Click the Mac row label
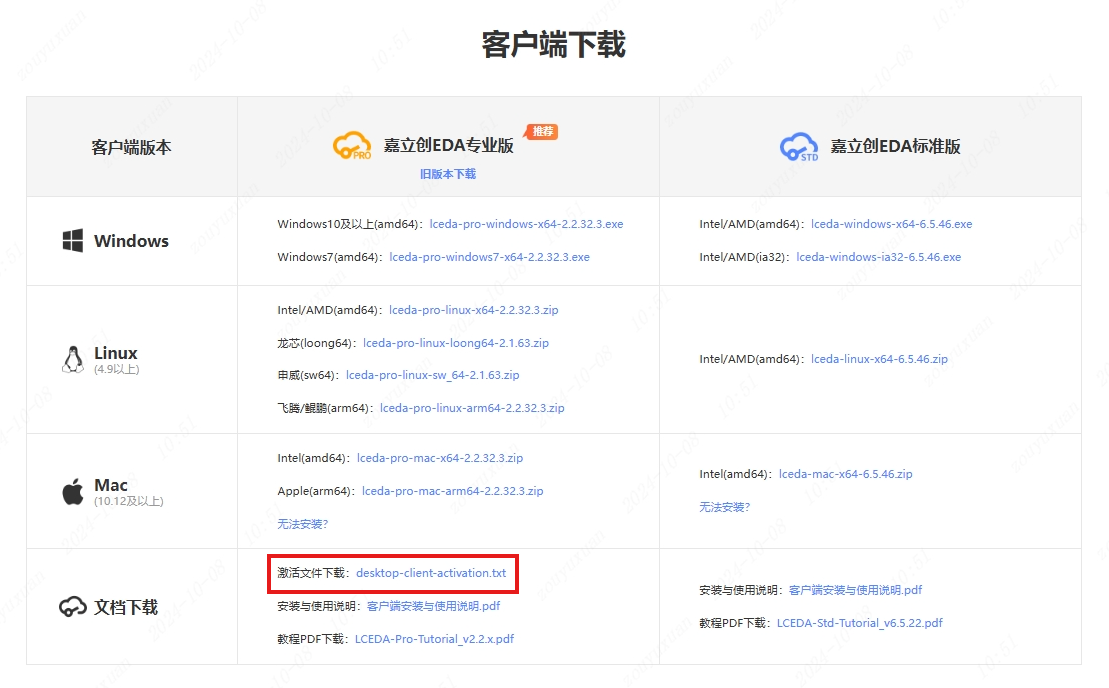The height and width of the screenshot is (688, 1109). point(111,485)
